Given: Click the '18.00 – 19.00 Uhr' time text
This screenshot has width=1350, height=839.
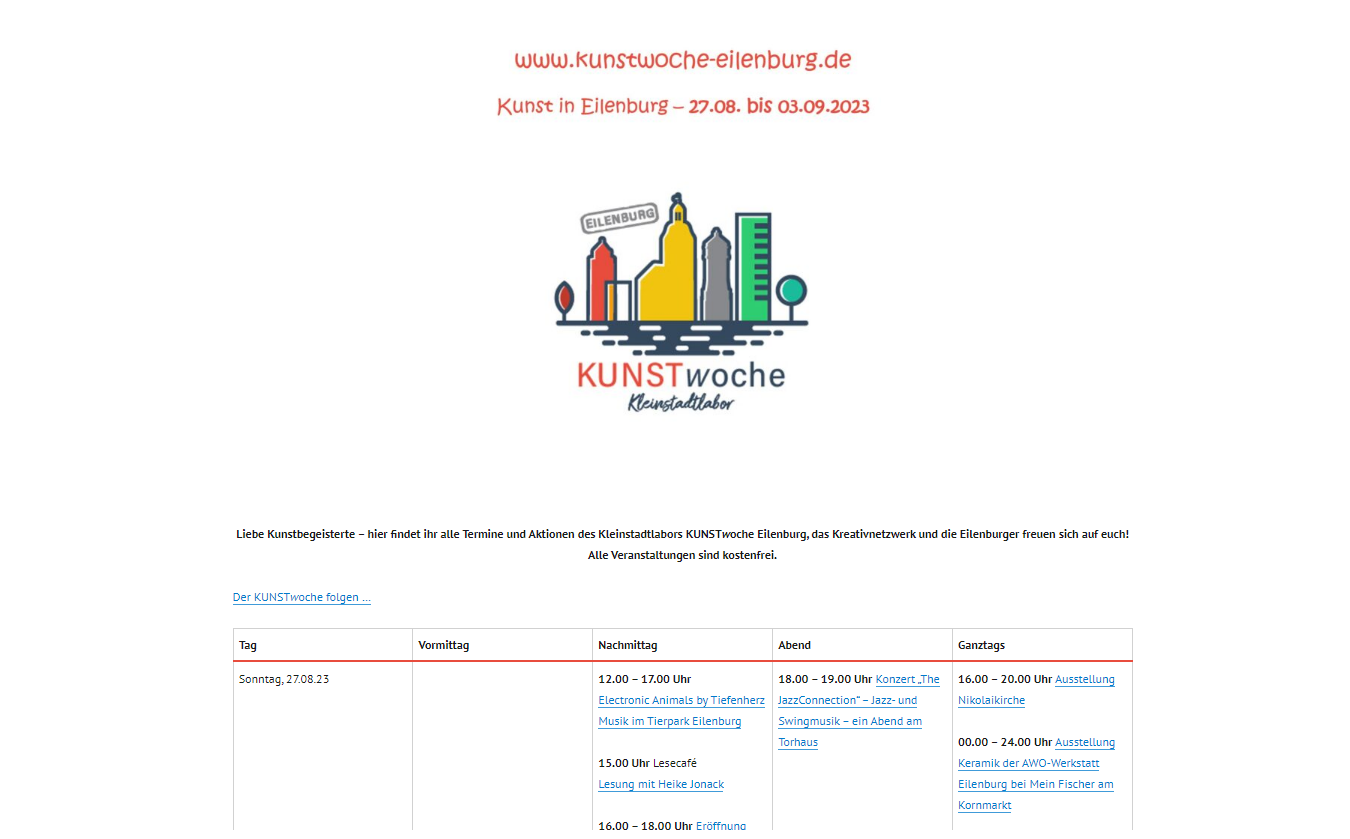Looking at the screenshot, I should (825, 680).
